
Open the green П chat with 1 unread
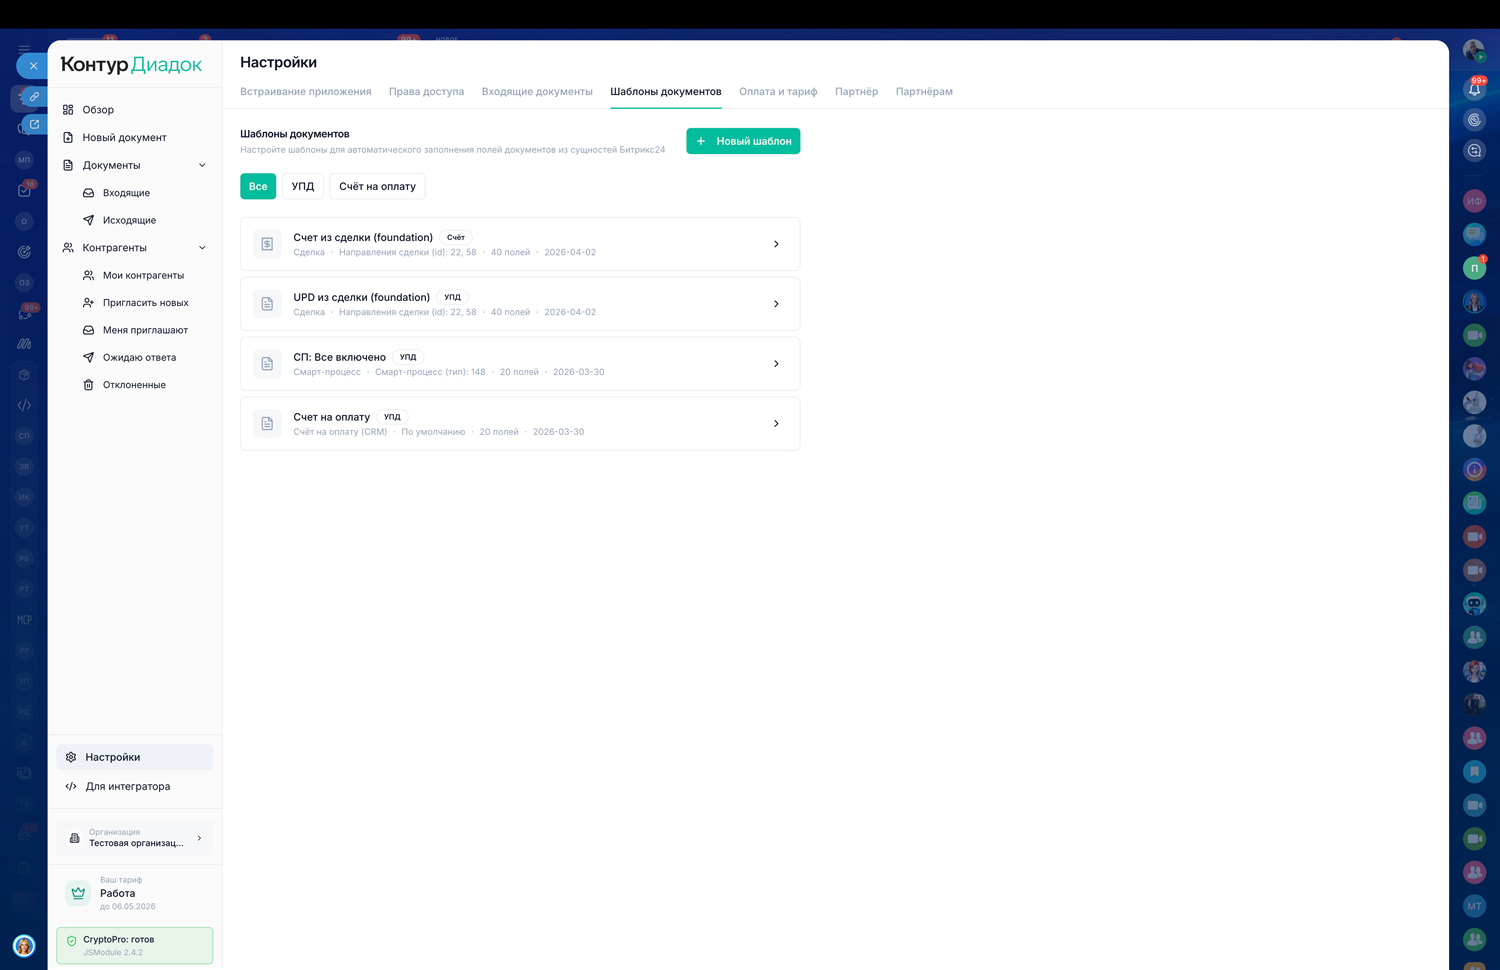click(x=1474, y=268)
